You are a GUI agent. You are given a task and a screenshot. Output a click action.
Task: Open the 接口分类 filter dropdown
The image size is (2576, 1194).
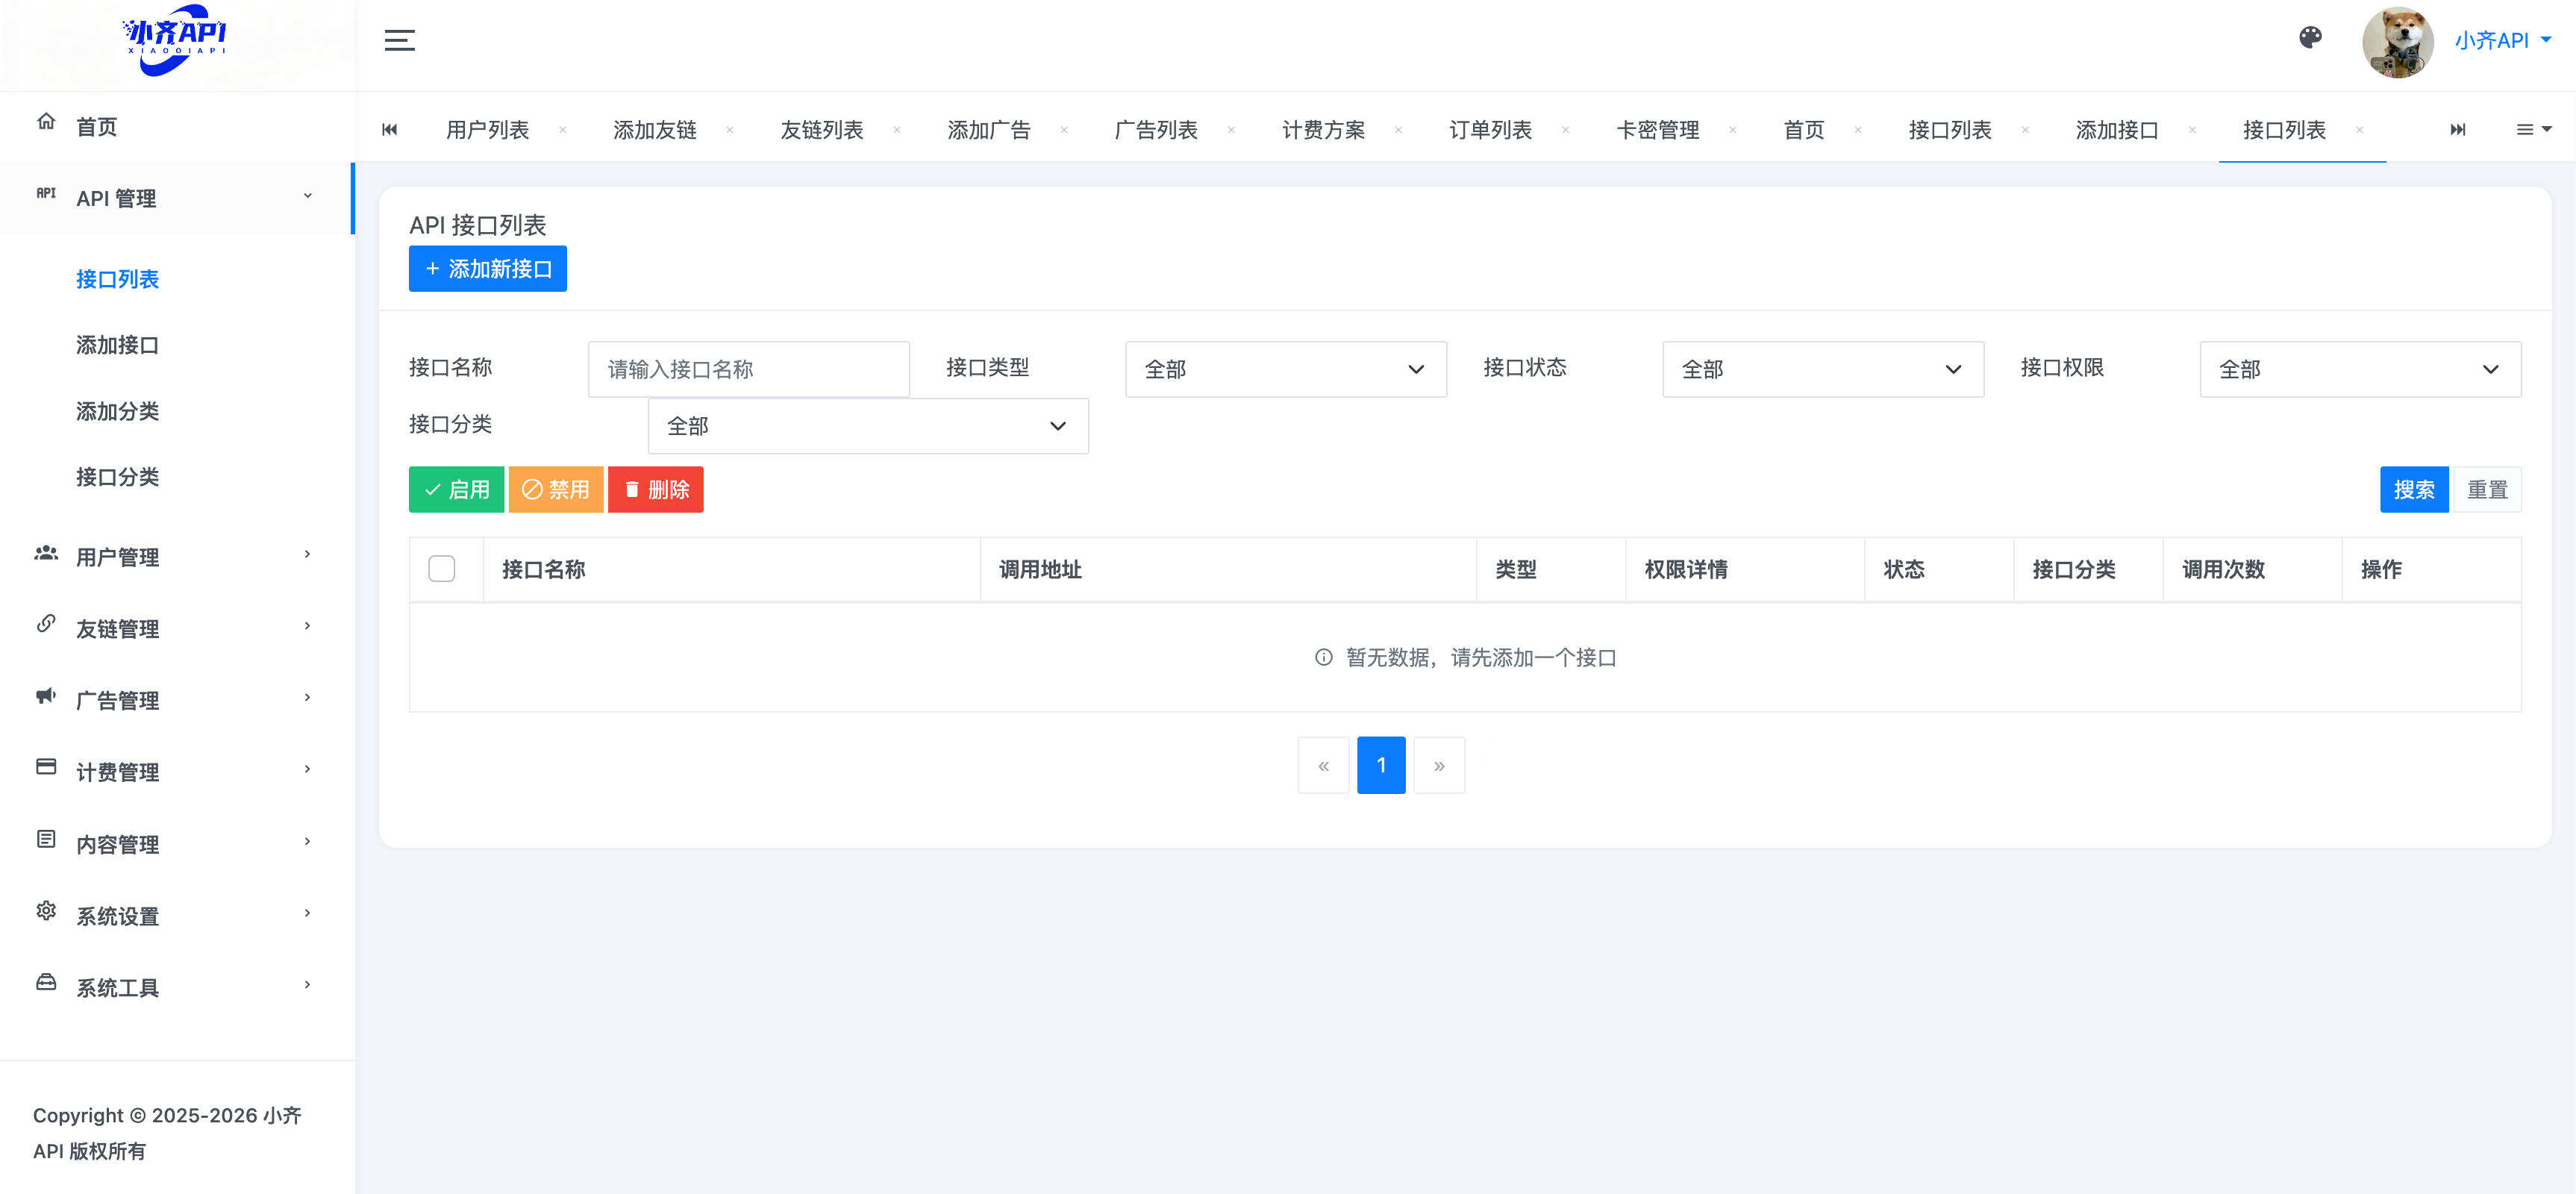tap(867, 426)
